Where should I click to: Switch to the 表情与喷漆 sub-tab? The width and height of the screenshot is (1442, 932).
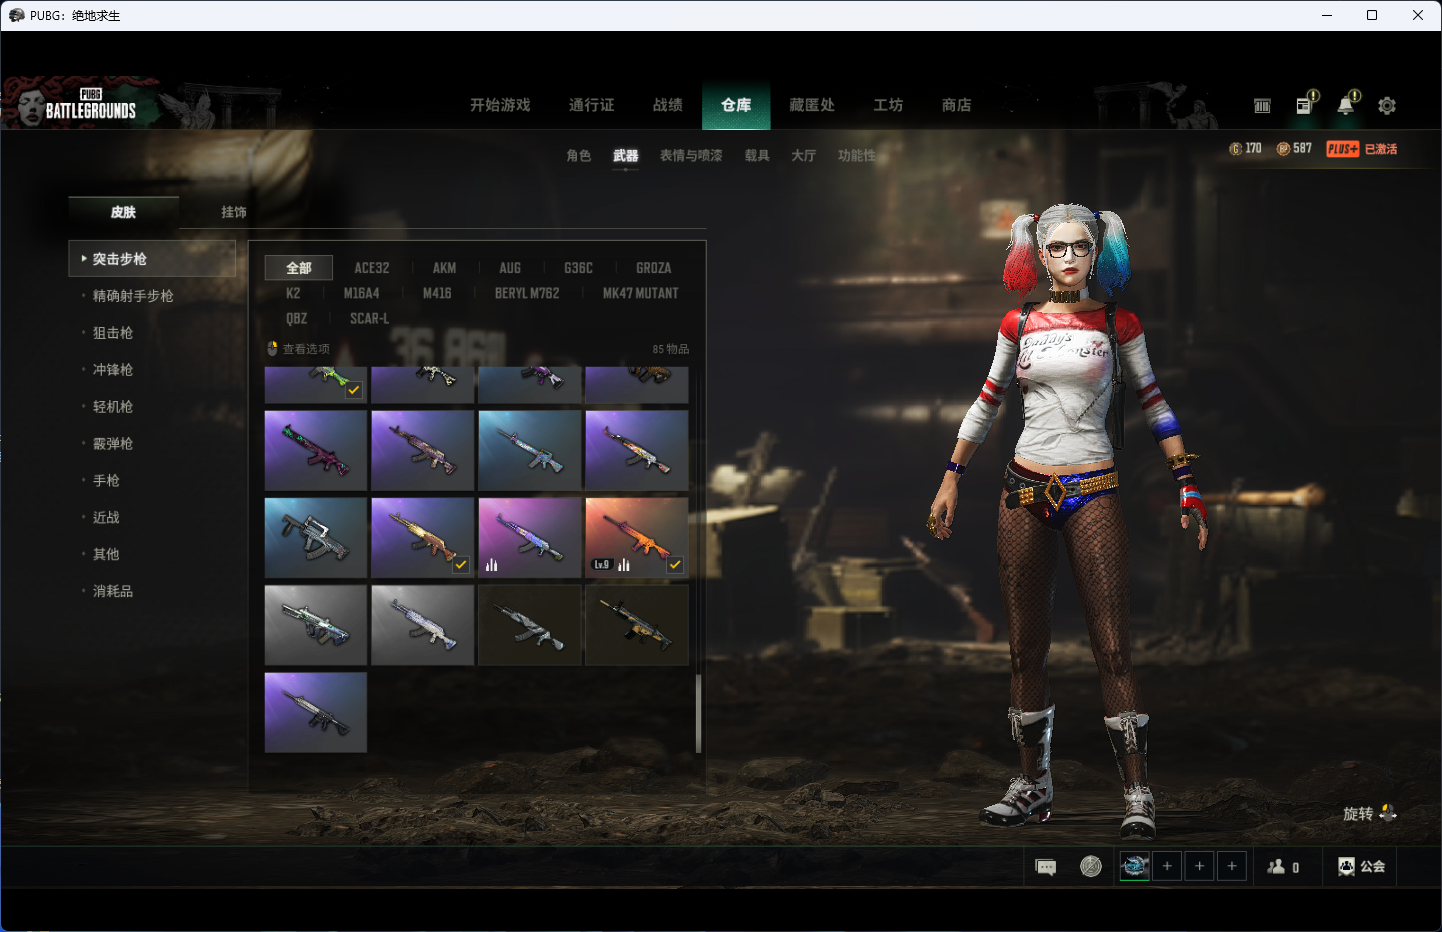tap(691, 156)
